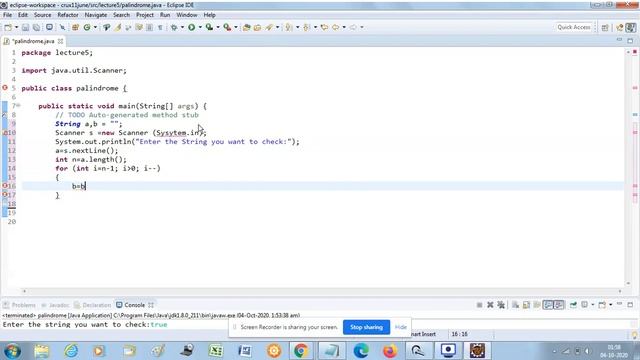Screen dimensions: 640x360
Task: Click error marker on line 16
Action: coord(5,186)
